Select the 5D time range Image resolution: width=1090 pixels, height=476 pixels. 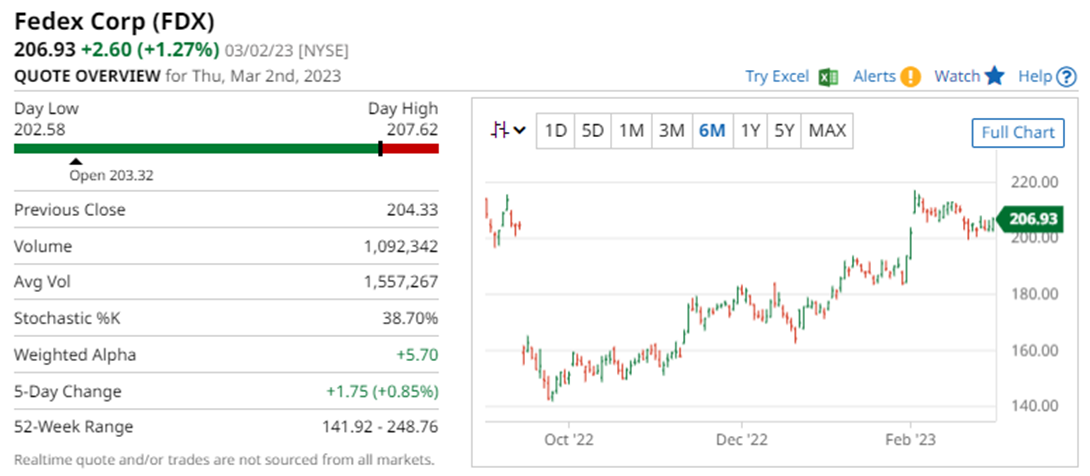[x=593, y=131]
